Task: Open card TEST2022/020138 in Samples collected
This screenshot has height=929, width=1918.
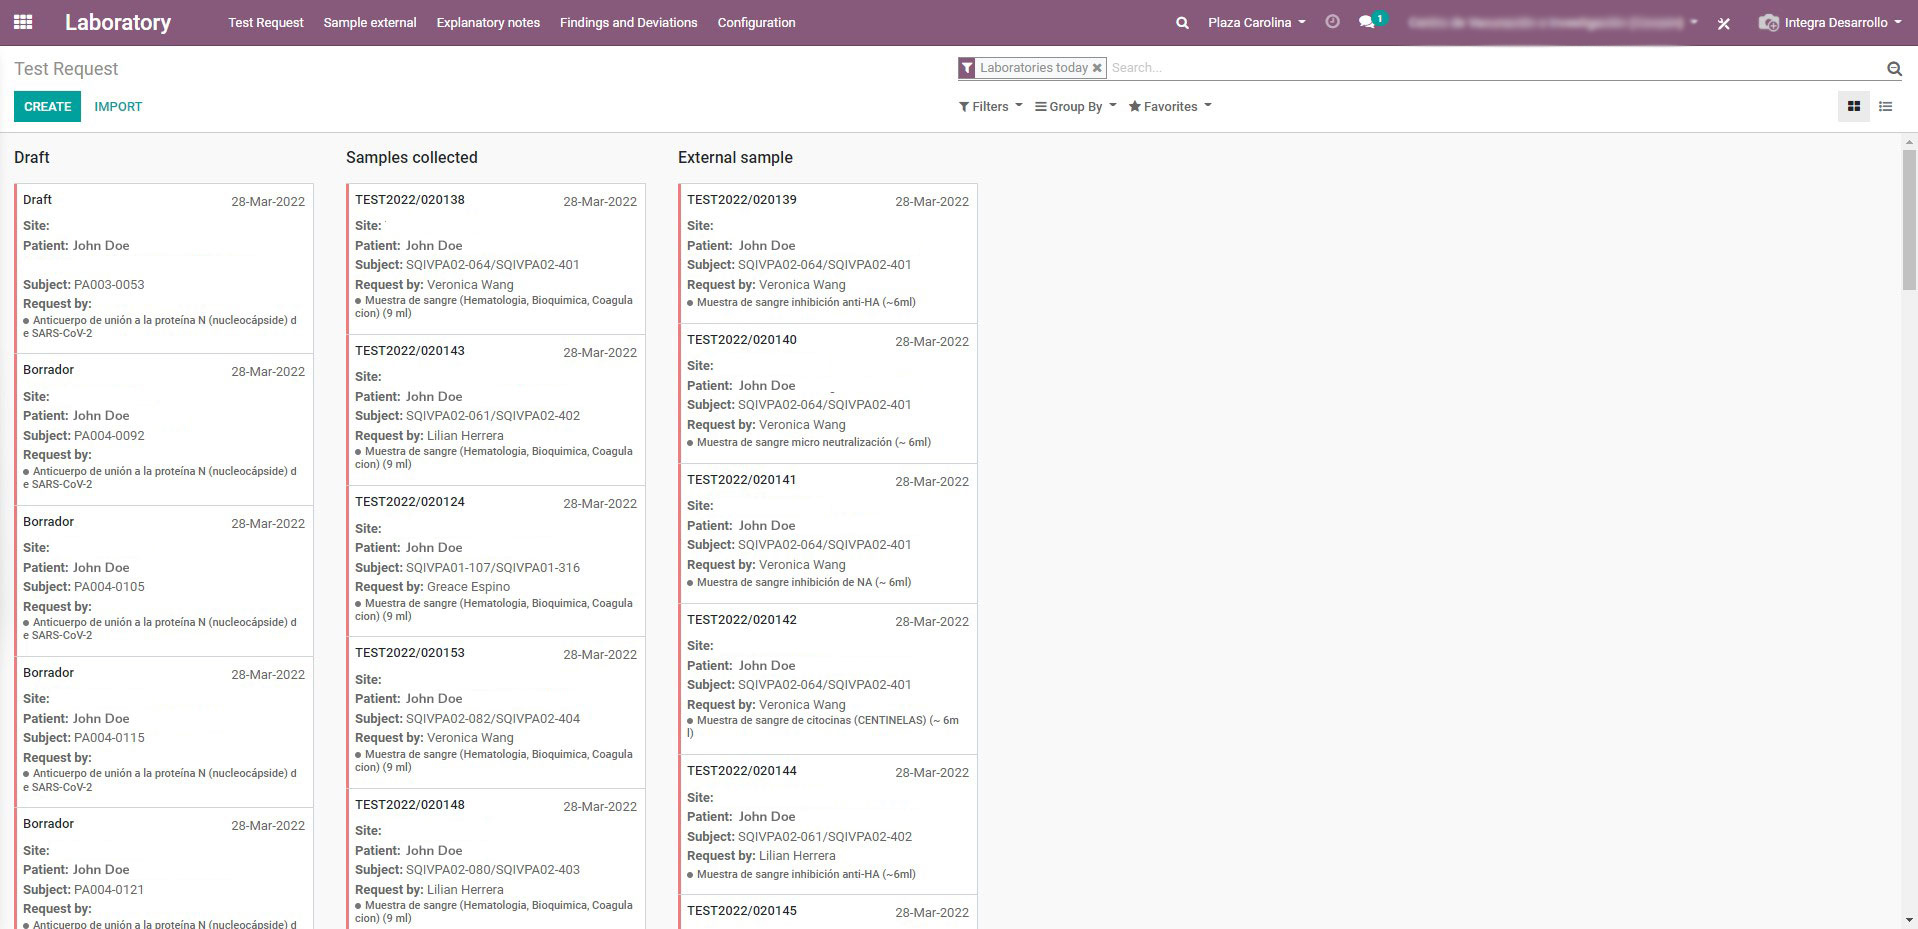Action: point(496,259)
